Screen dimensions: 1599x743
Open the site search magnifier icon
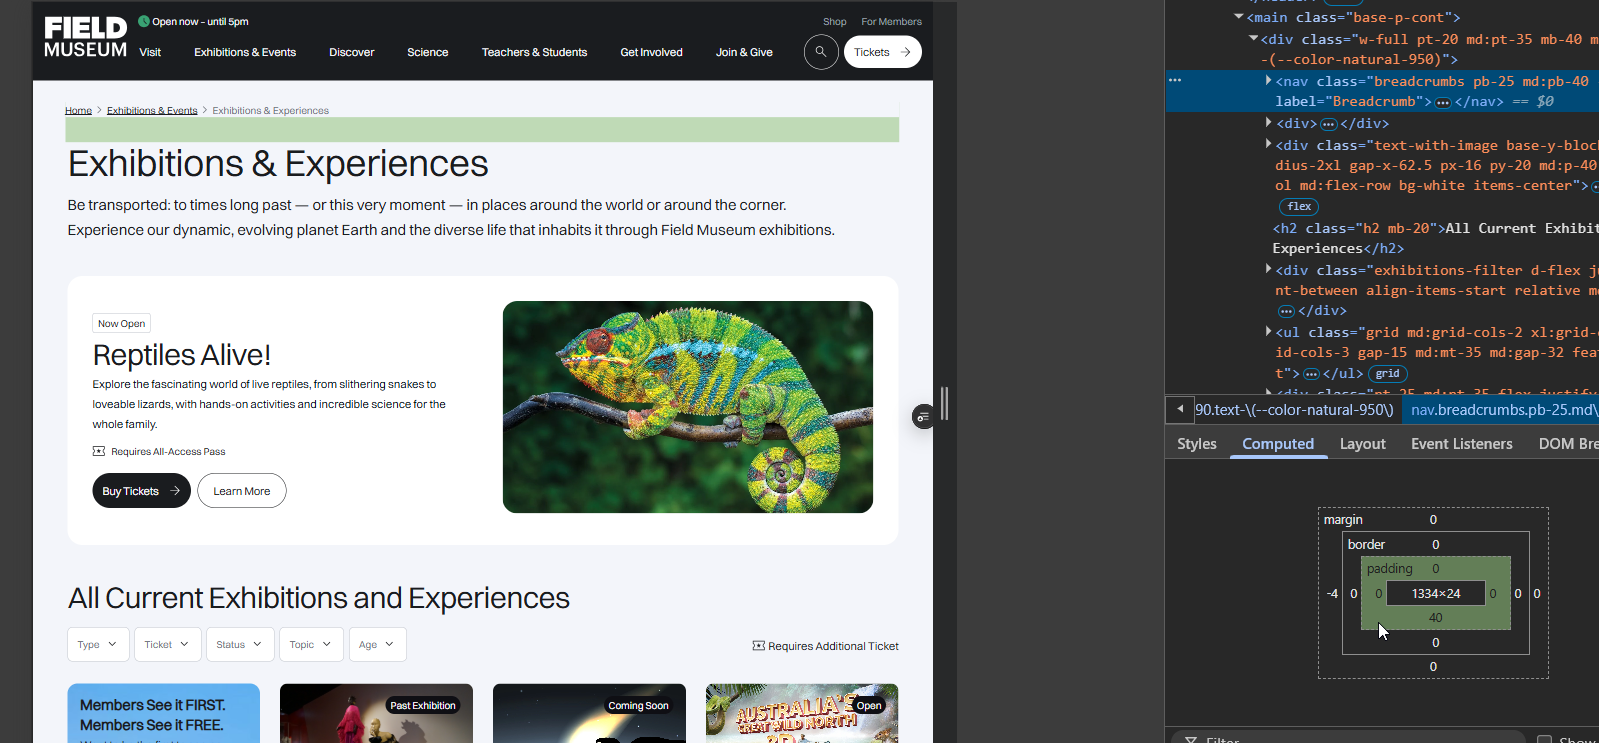(821, 52)
